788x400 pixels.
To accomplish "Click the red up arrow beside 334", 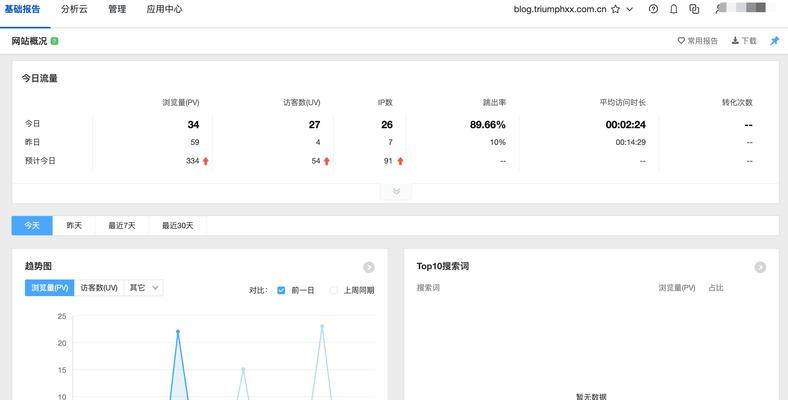I will (x=206, y=161).
